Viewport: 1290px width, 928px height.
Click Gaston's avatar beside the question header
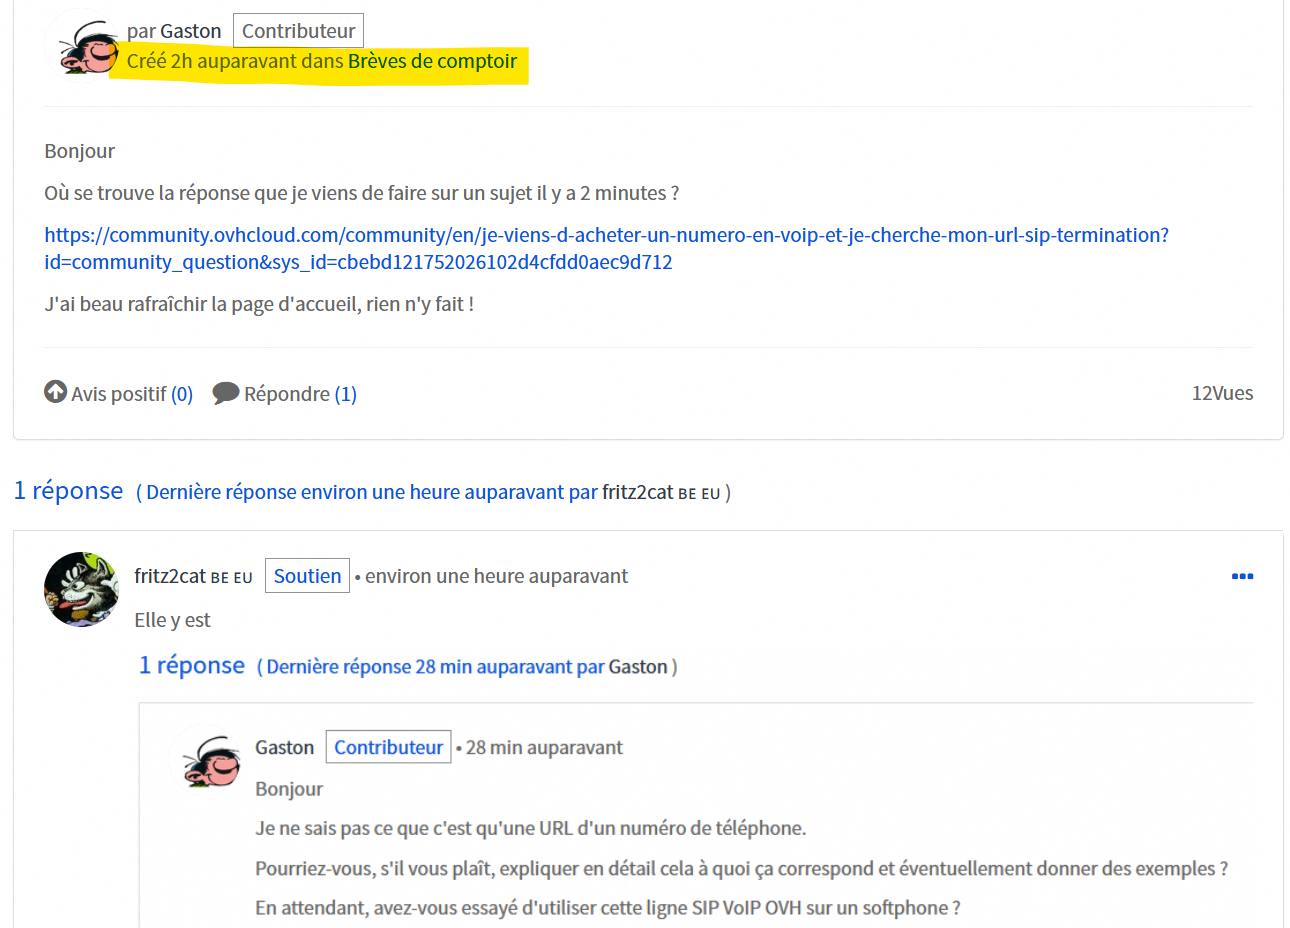(83, 47)
